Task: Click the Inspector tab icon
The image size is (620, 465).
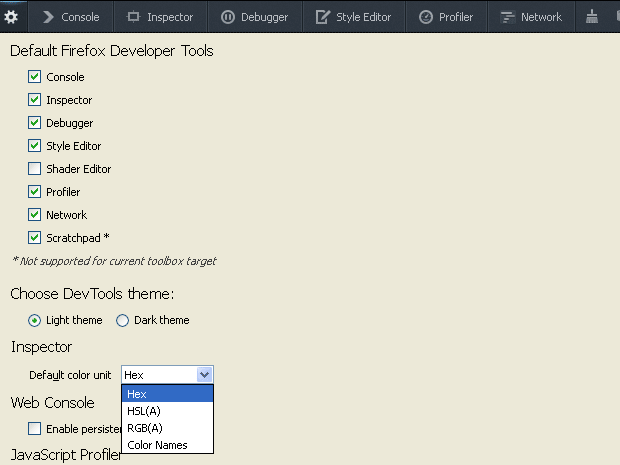Action: 133,17
